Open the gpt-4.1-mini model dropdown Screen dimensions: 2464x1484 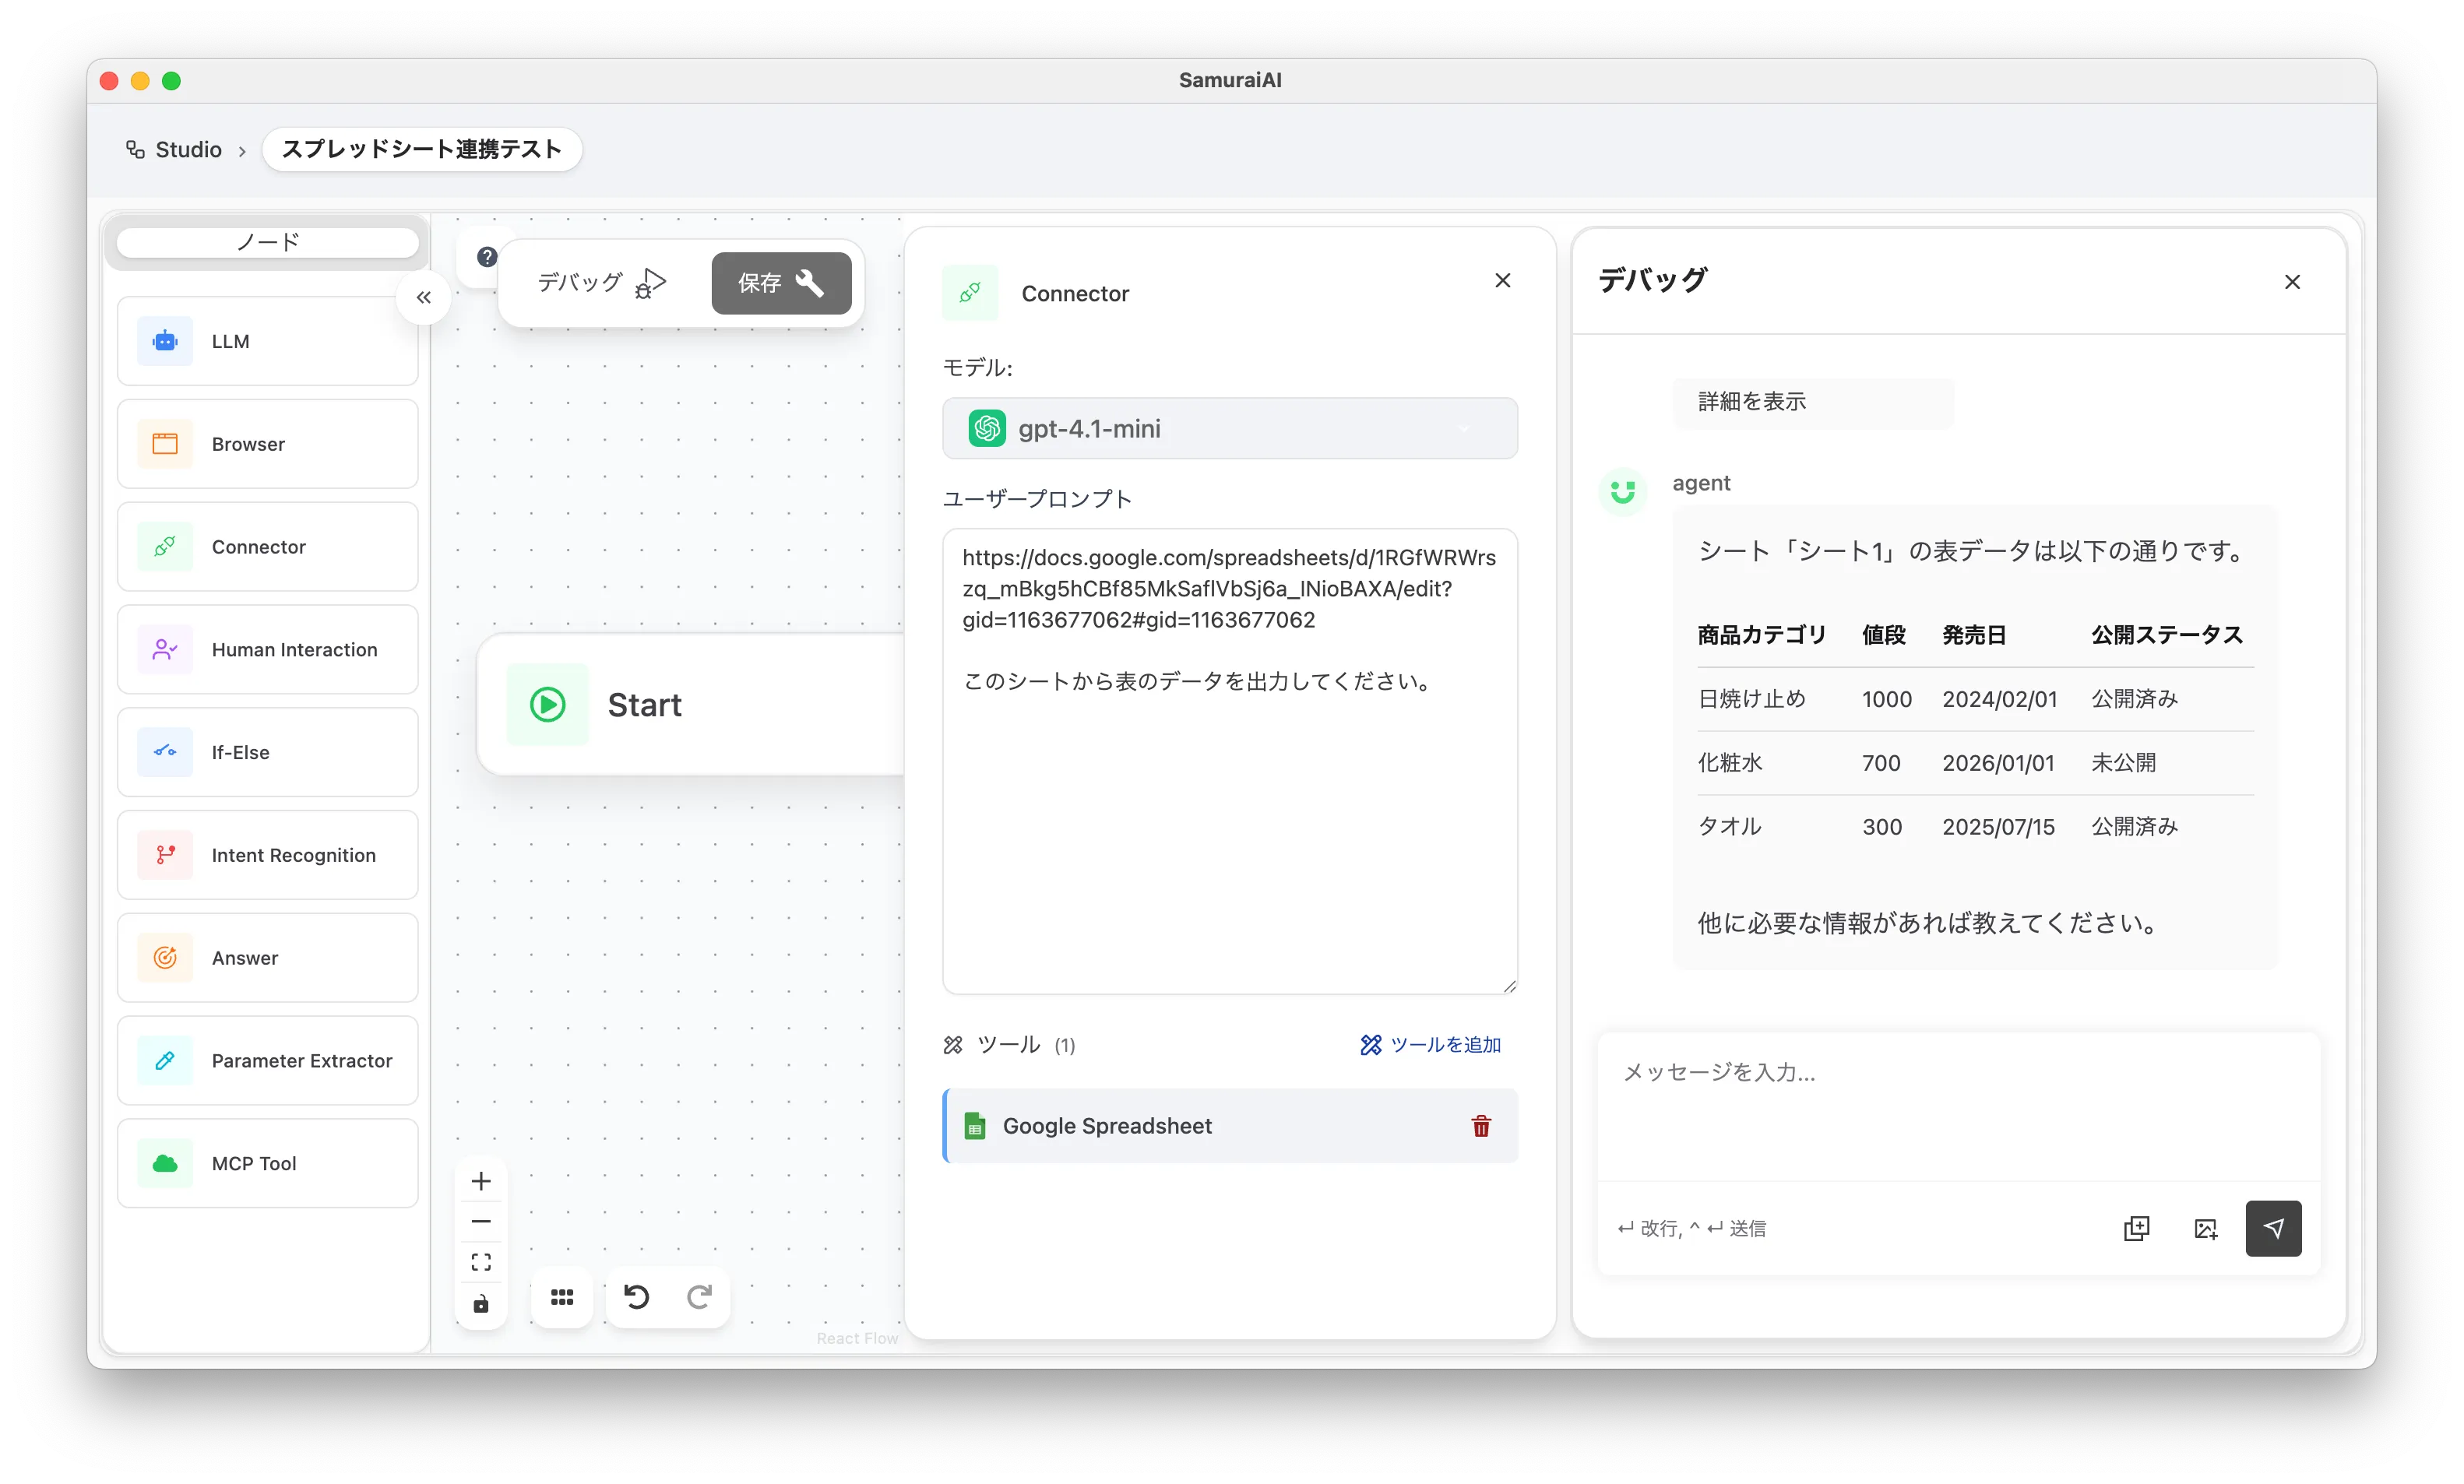pos(1229,429)
